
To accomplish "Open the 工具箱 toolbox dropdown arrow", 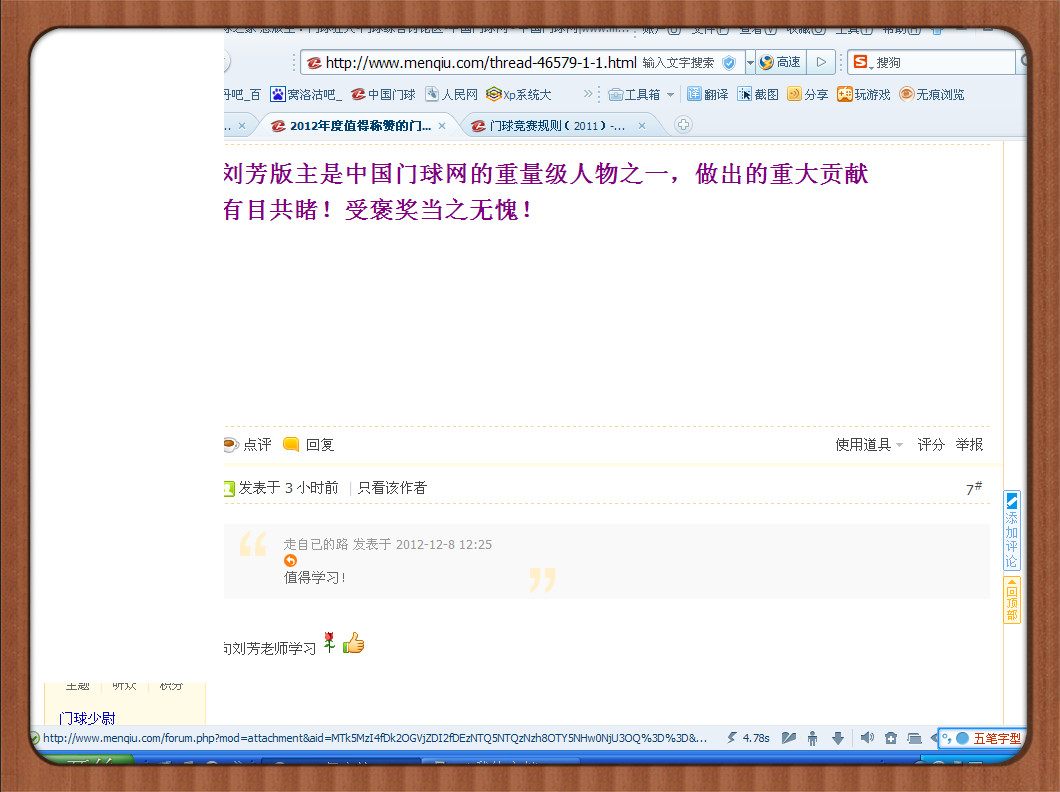I will pos(669,94).
